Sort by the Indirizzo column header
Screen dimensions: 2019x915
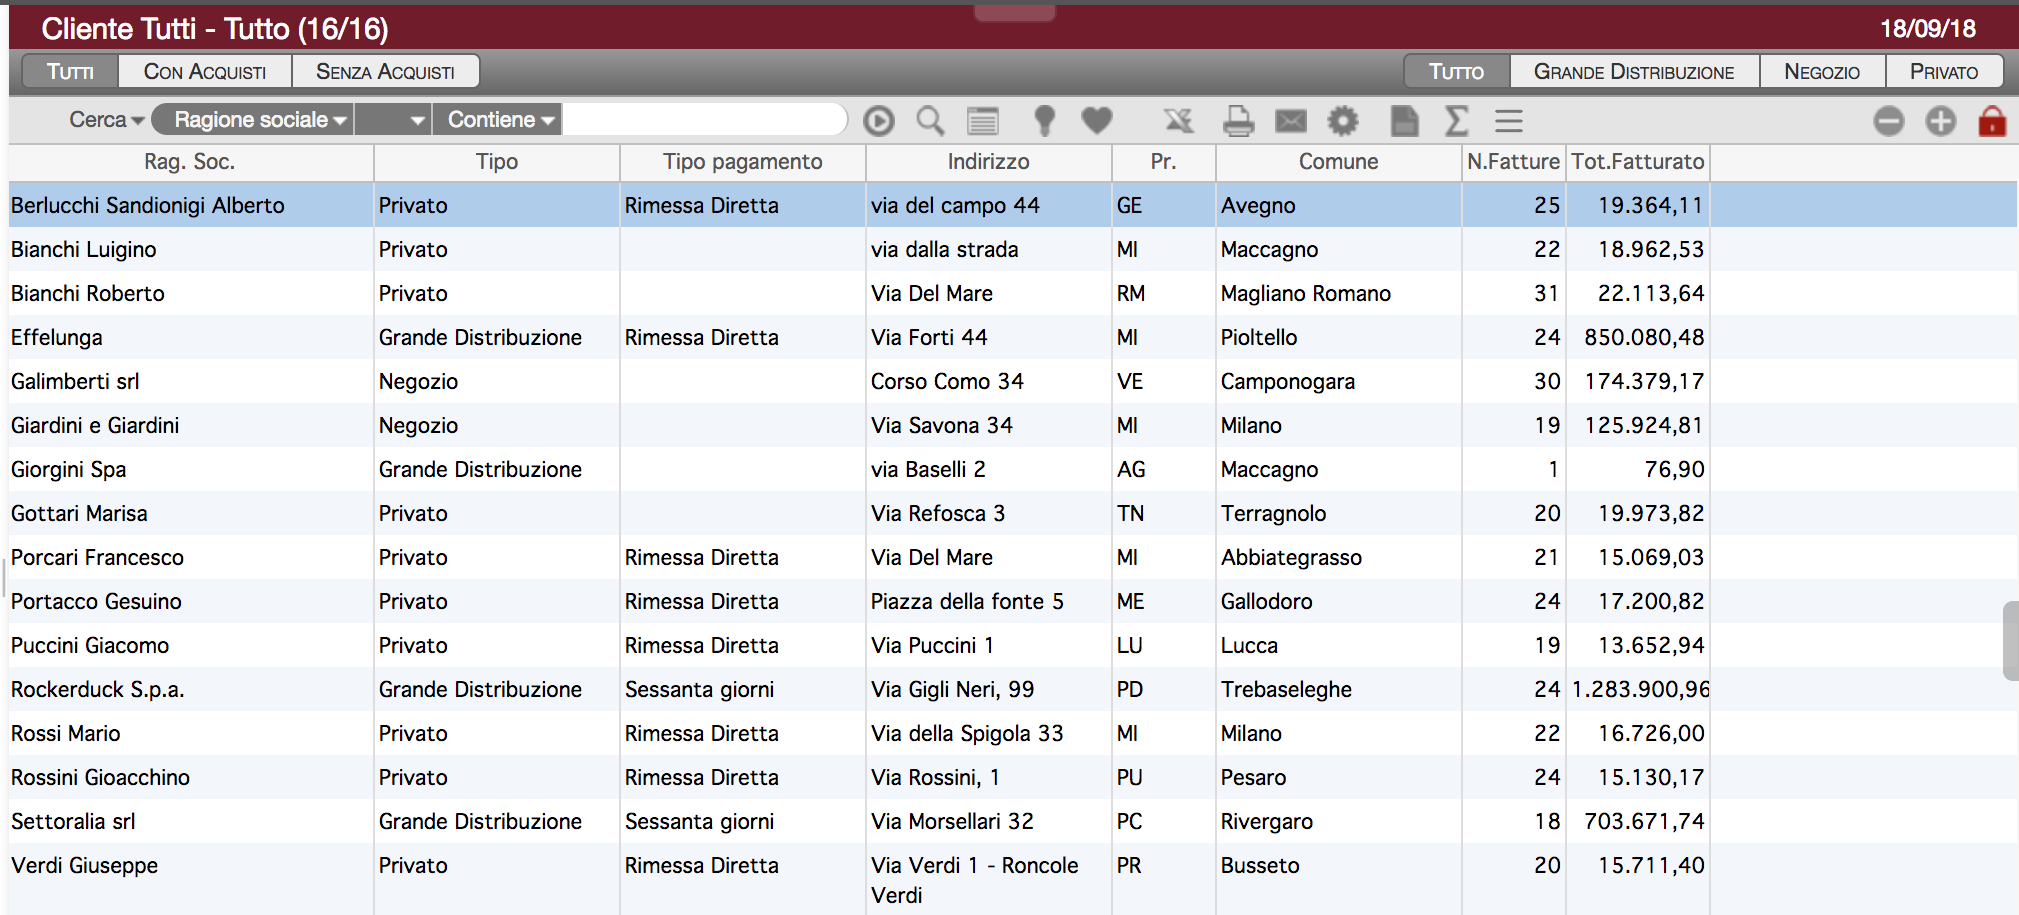[989, 162]
